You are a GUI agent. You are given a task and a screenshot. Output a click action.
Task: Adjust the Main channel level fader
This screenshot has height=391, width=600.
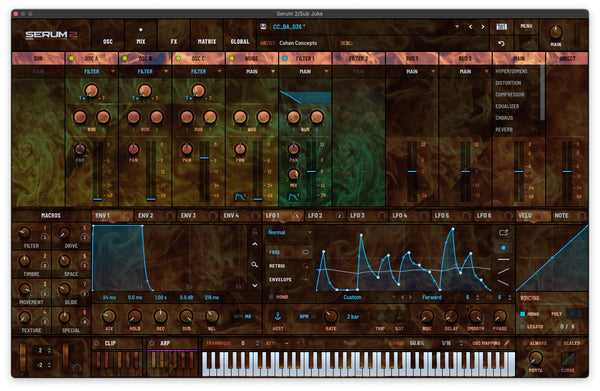[x=519, y=171]
